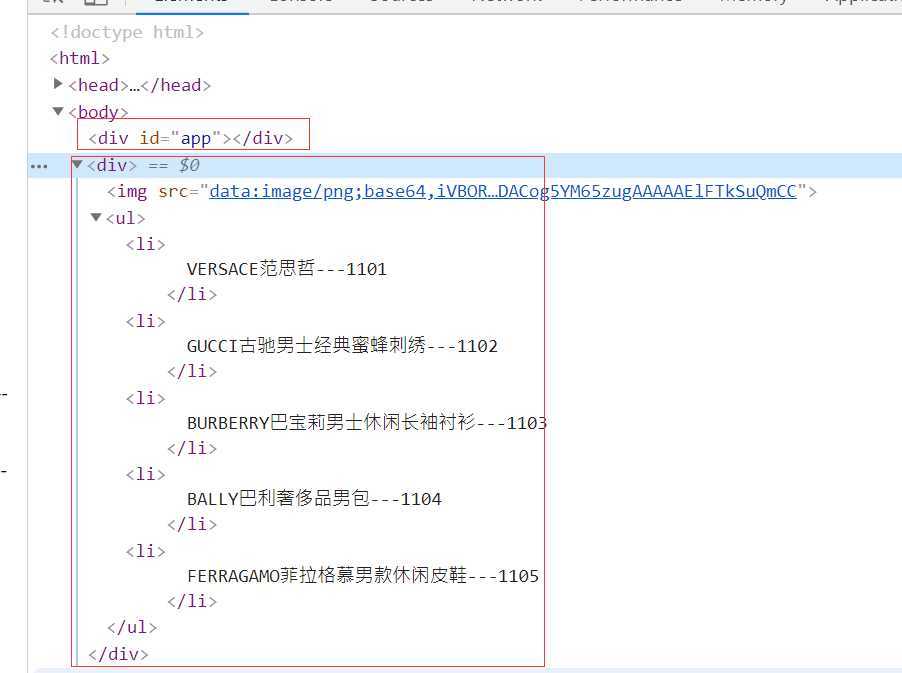
Task: Select the closing </ul> tag
Action: tap(132, 627)
